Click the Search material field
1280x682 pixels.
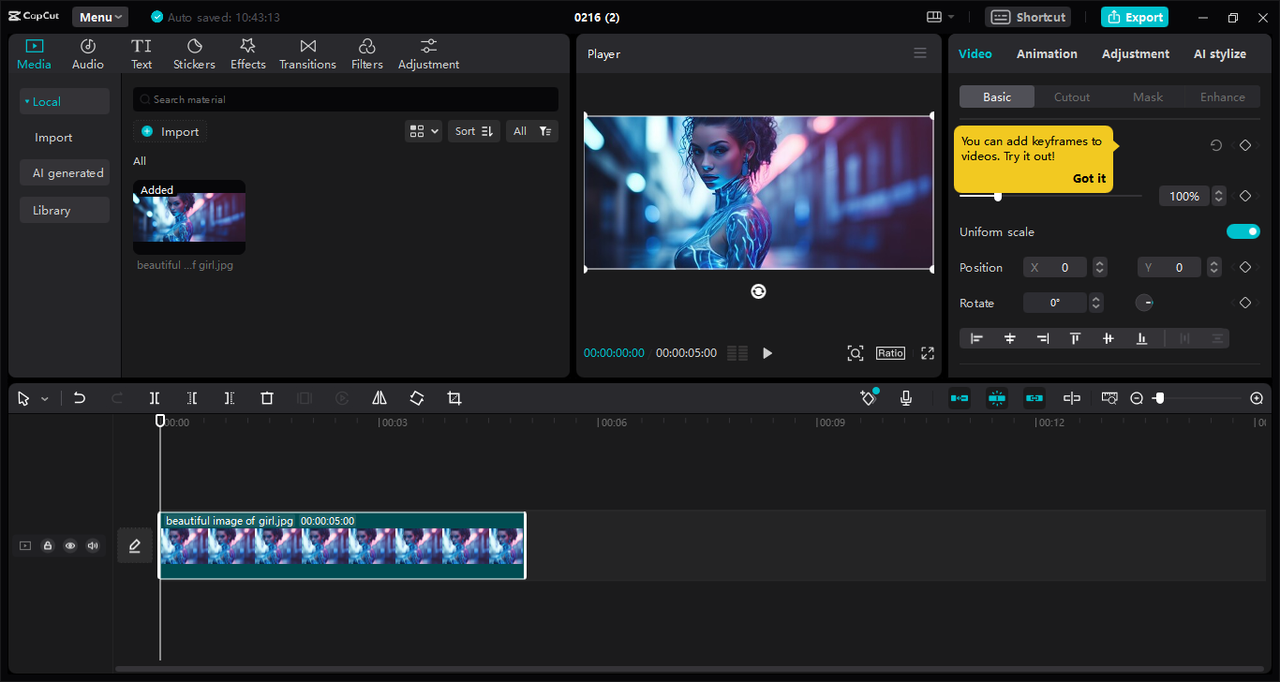click(346, 99)
